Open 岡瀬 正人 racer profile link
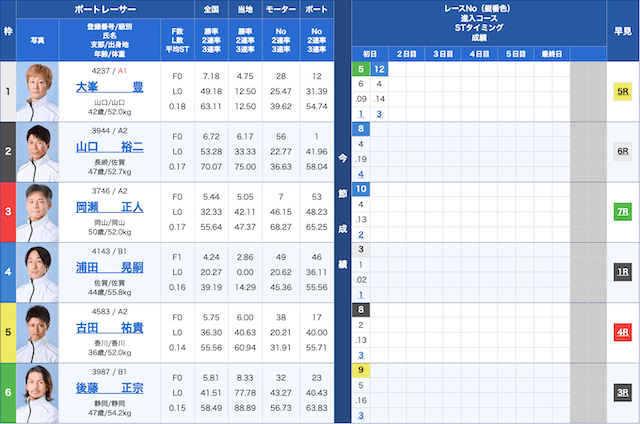640x424 pixels. coord(109,207)
